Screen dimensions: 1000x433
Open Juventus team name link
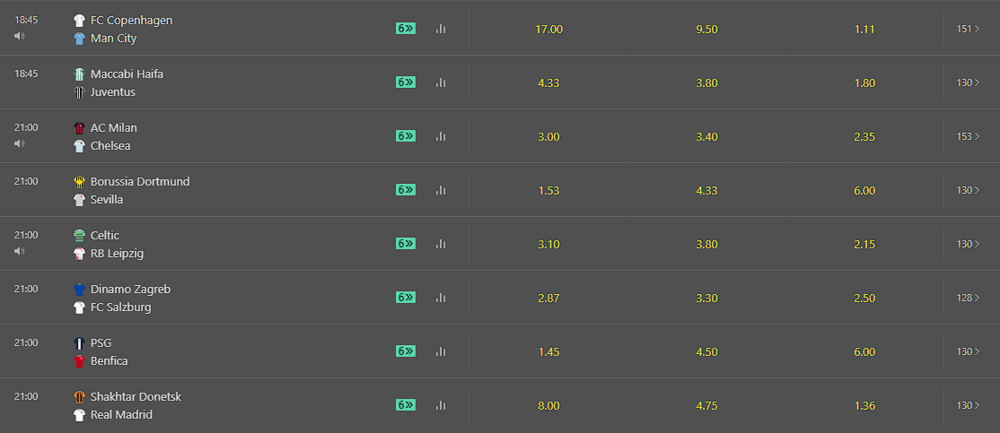[113, 92]
